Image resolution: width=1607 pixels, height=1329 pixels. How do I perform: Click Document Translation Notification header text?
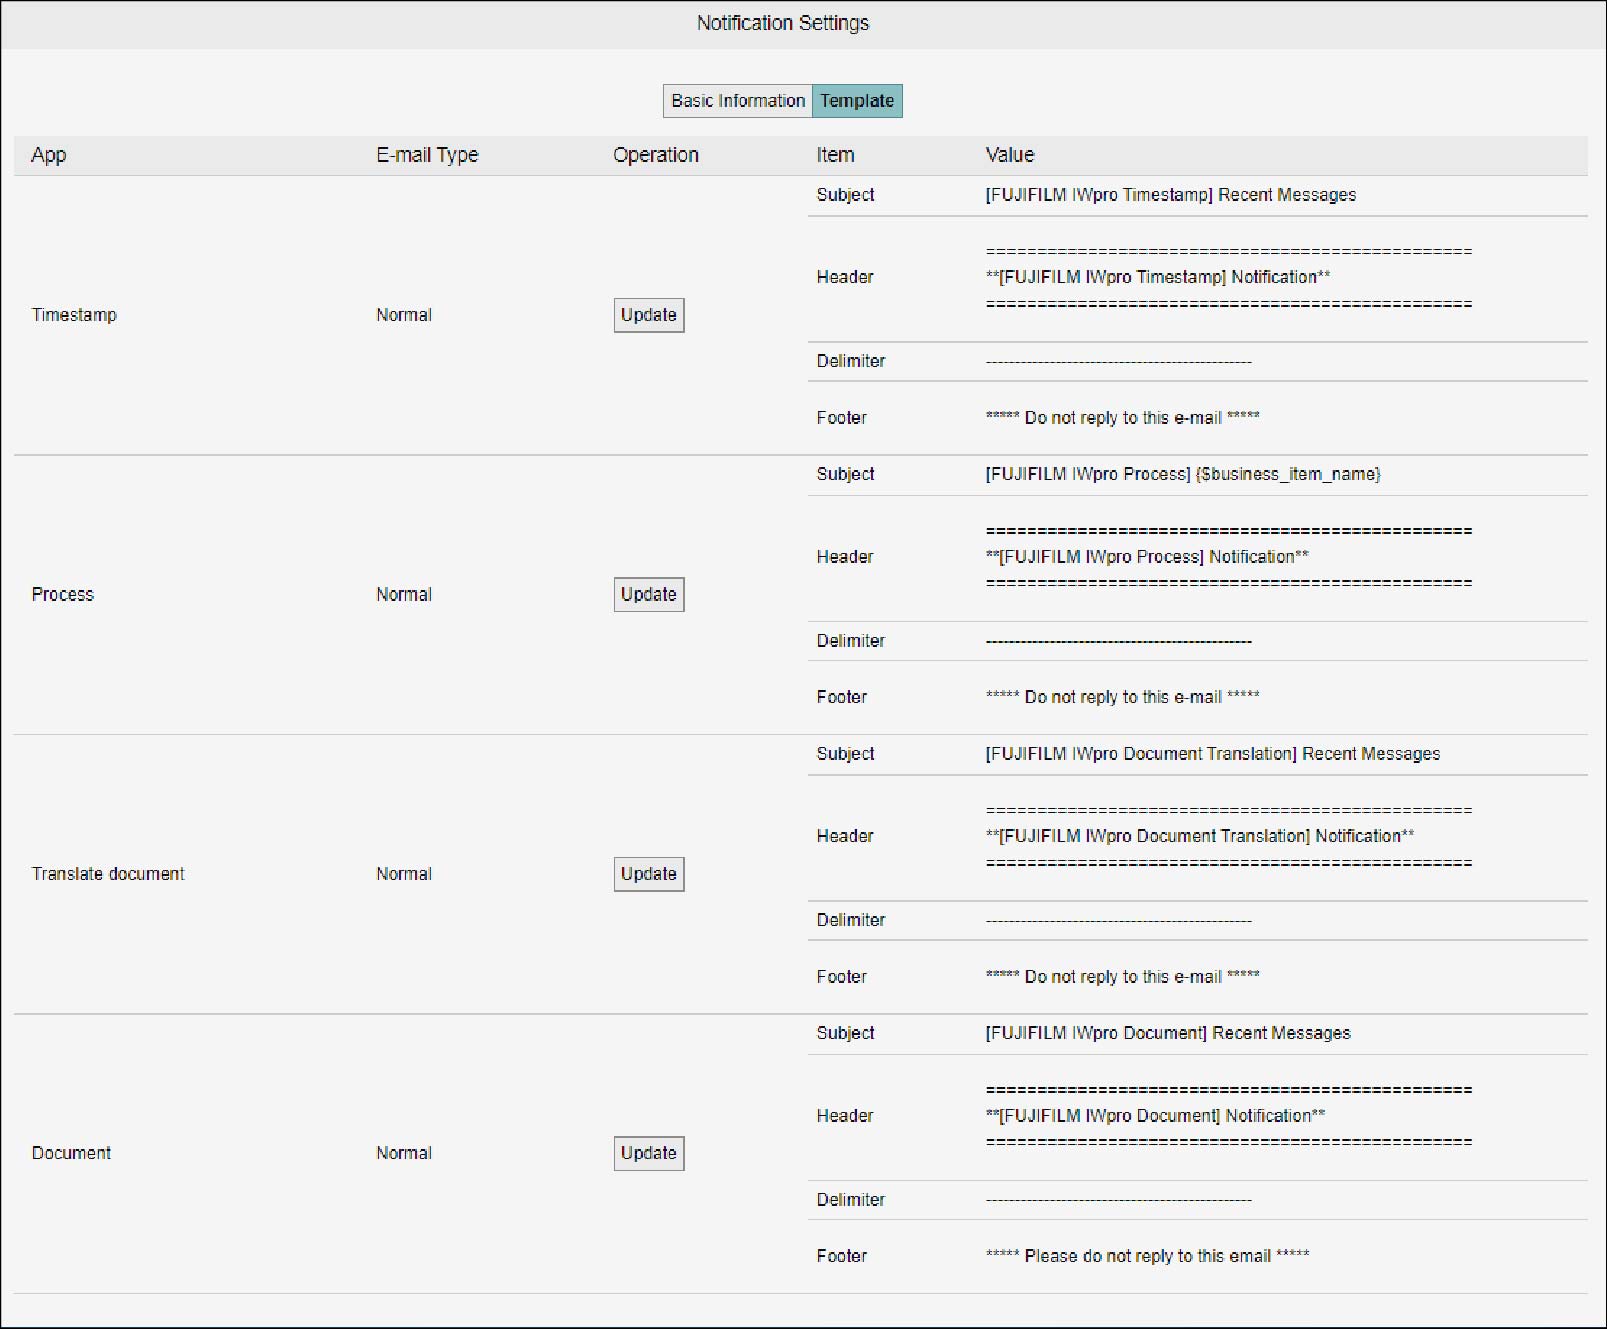click(1200, 836)
